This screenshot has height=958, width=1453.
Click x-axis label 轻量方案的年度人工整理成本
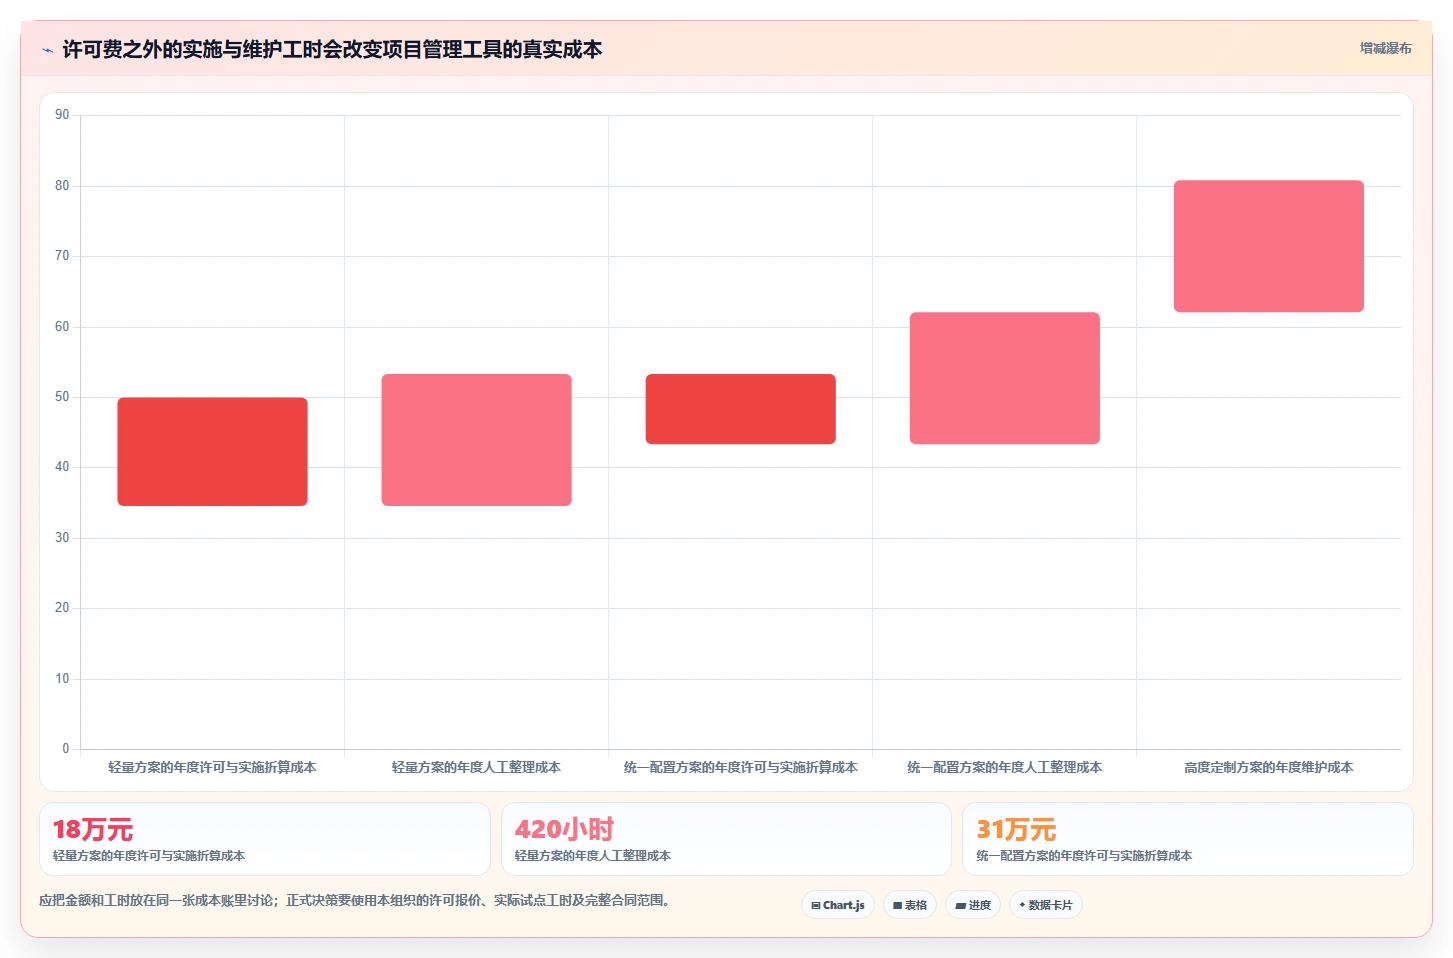tap(476, 767)
